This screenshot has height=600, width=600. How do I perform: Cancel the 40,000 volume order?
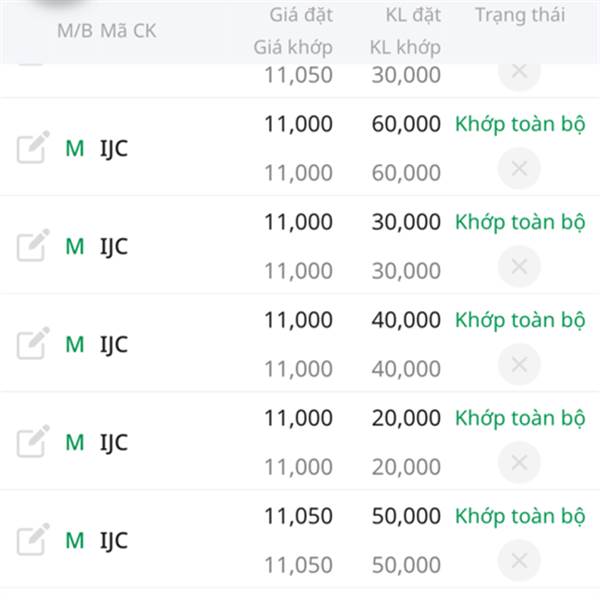point(519,365)
